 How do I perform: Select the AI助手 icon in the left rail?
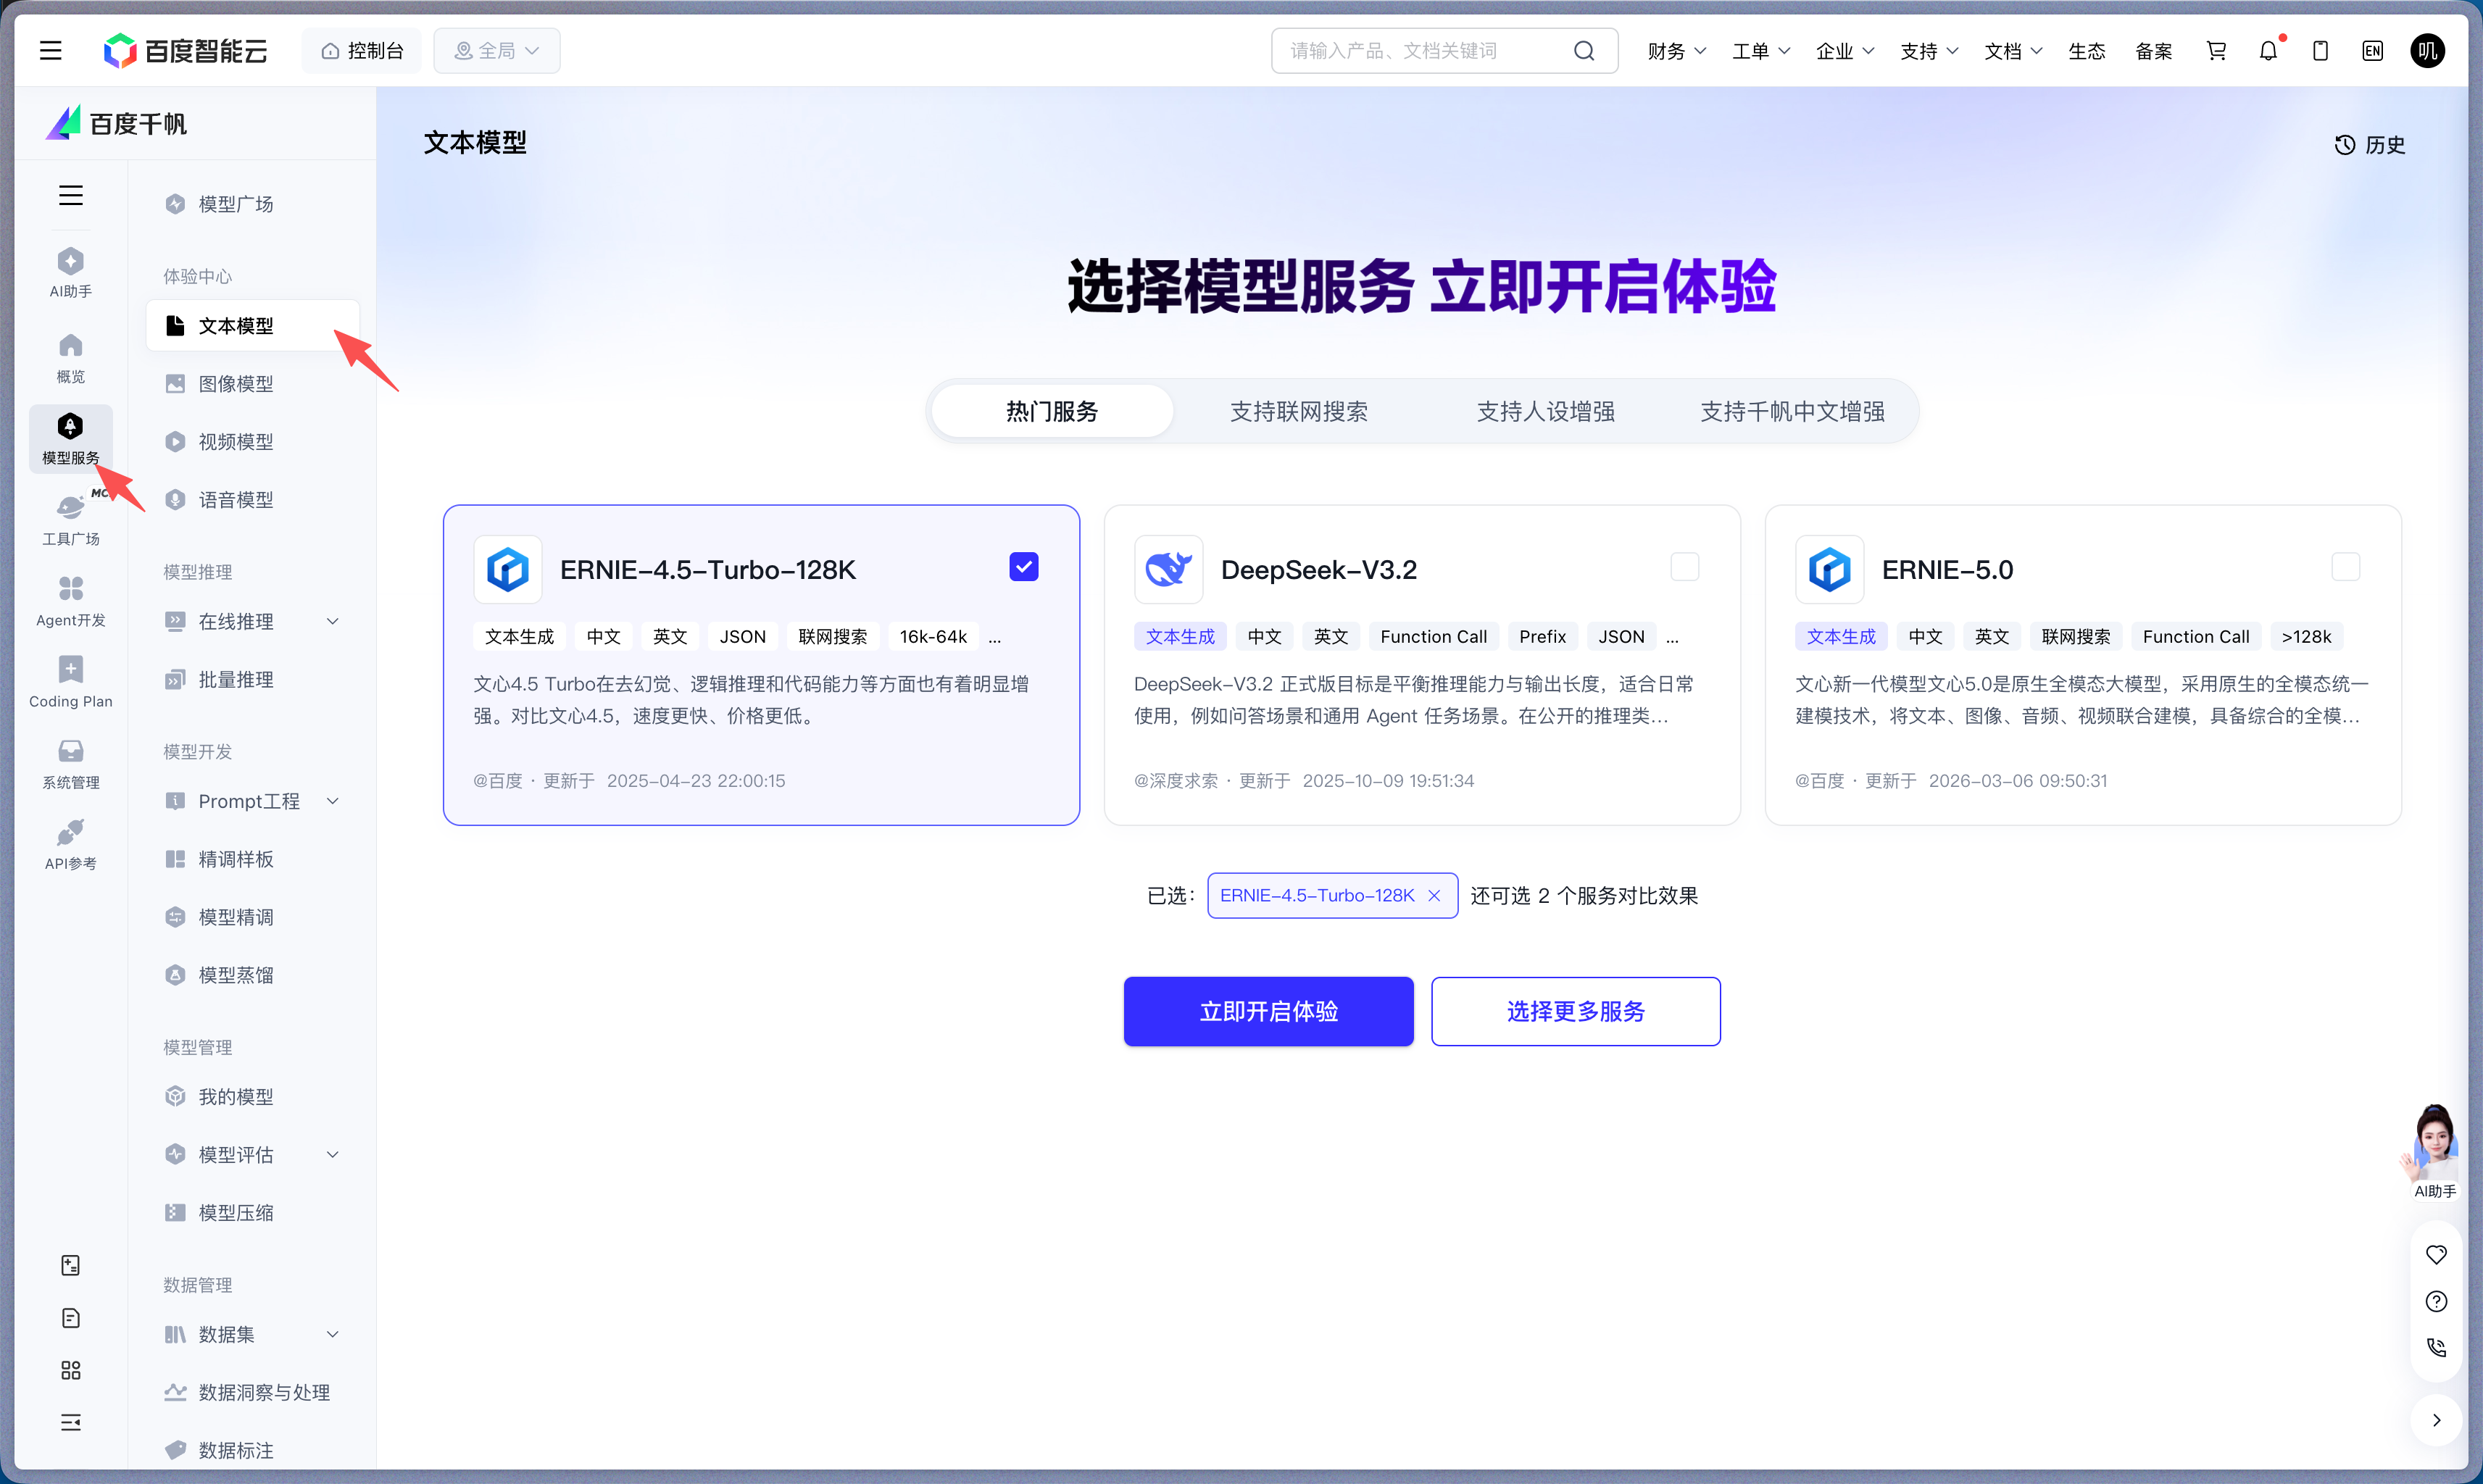70,270
